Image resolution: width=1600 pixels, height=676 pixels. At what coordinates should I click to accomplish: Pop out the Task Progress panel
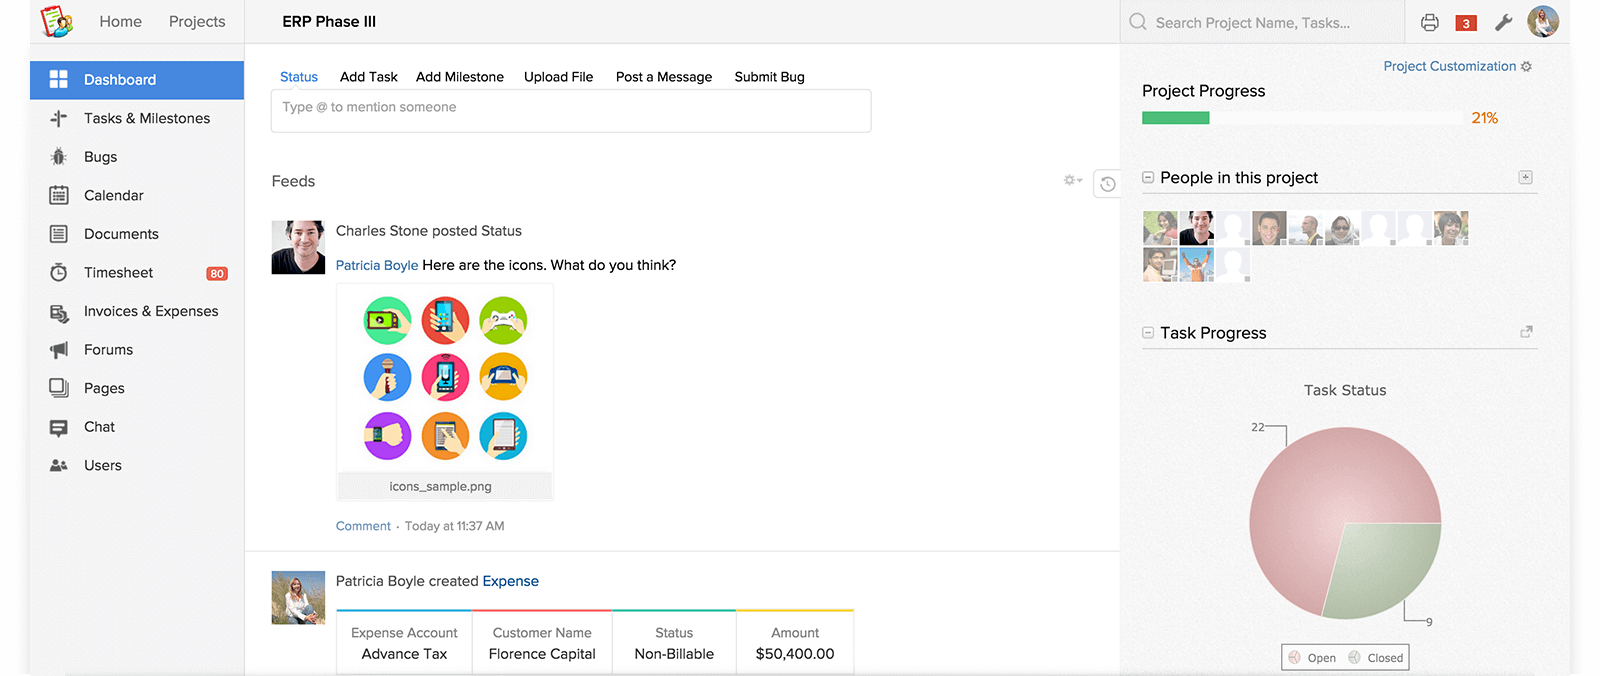1526,332
